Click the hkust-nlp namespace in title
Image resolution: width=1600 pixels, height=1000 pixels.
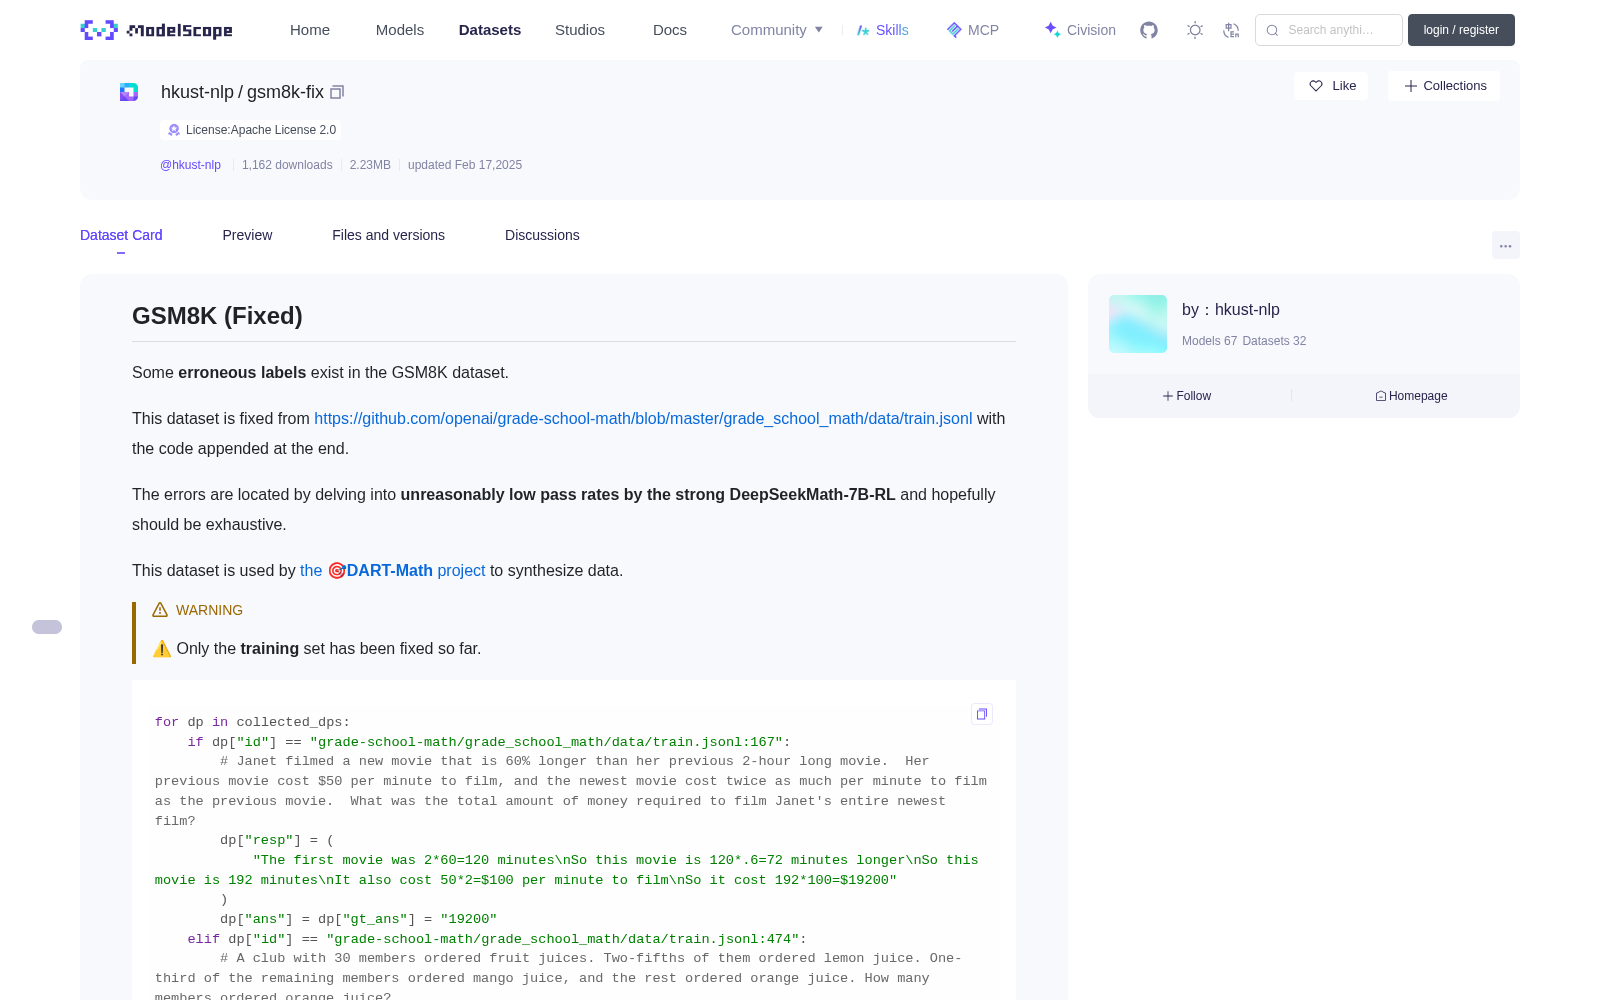pyautogui.click(x=197, y=92)
